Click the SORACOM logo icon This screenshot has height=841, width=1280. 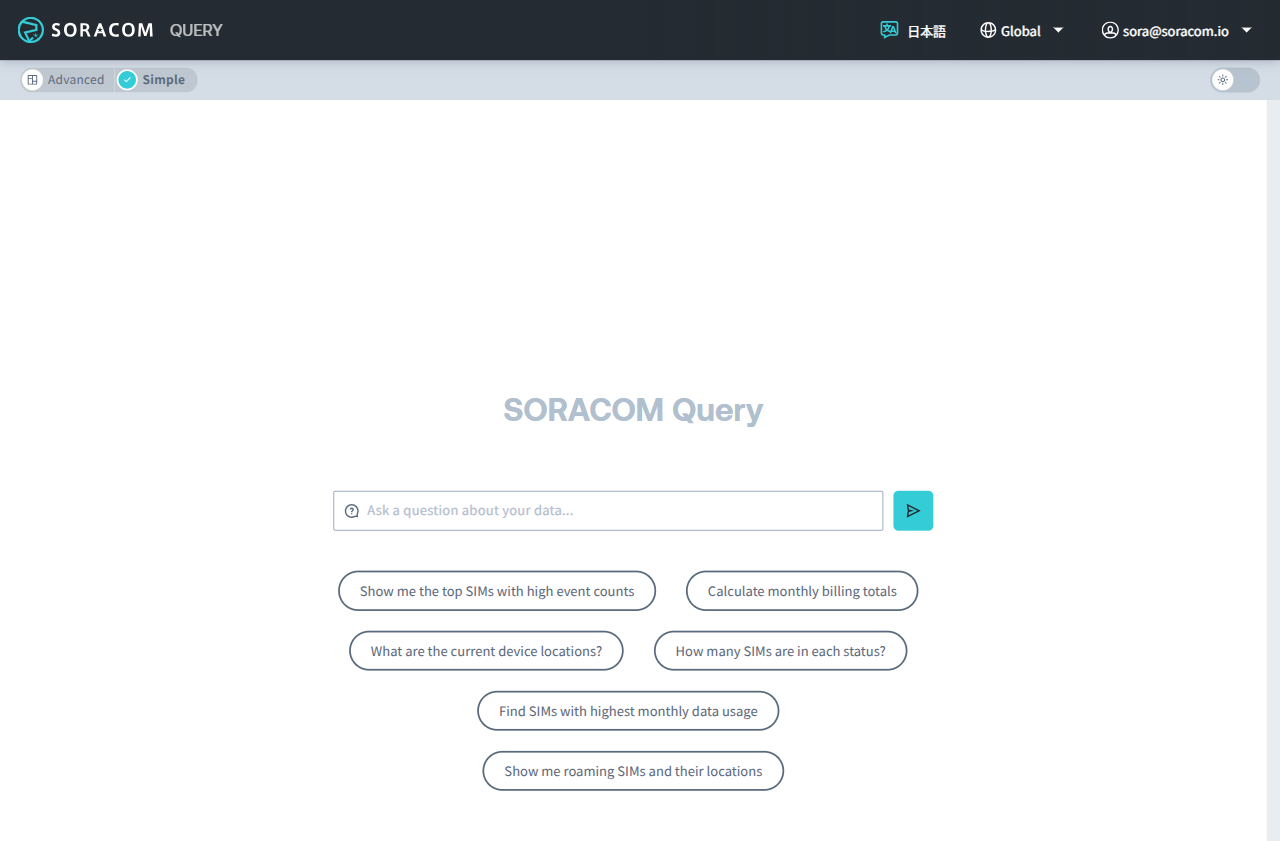[x=29, y=30]
